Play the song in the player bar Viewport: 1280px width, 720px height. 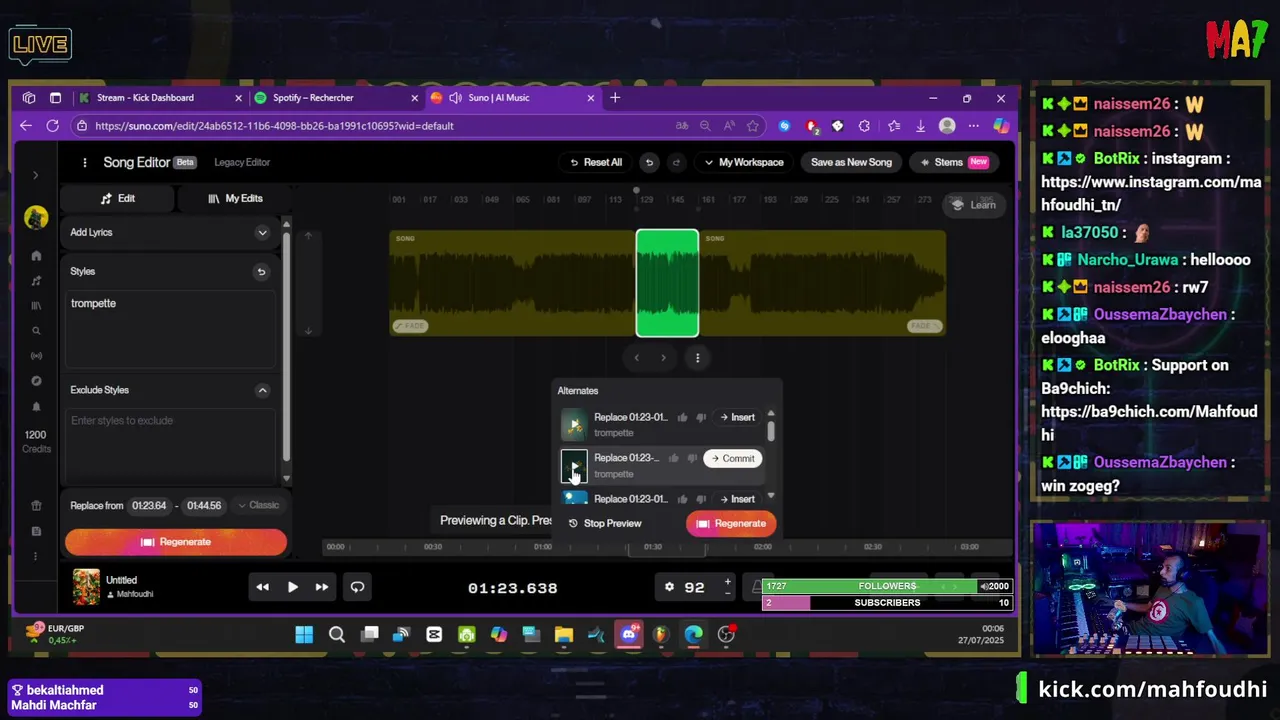pyautogui.click(x=292, y=587)
